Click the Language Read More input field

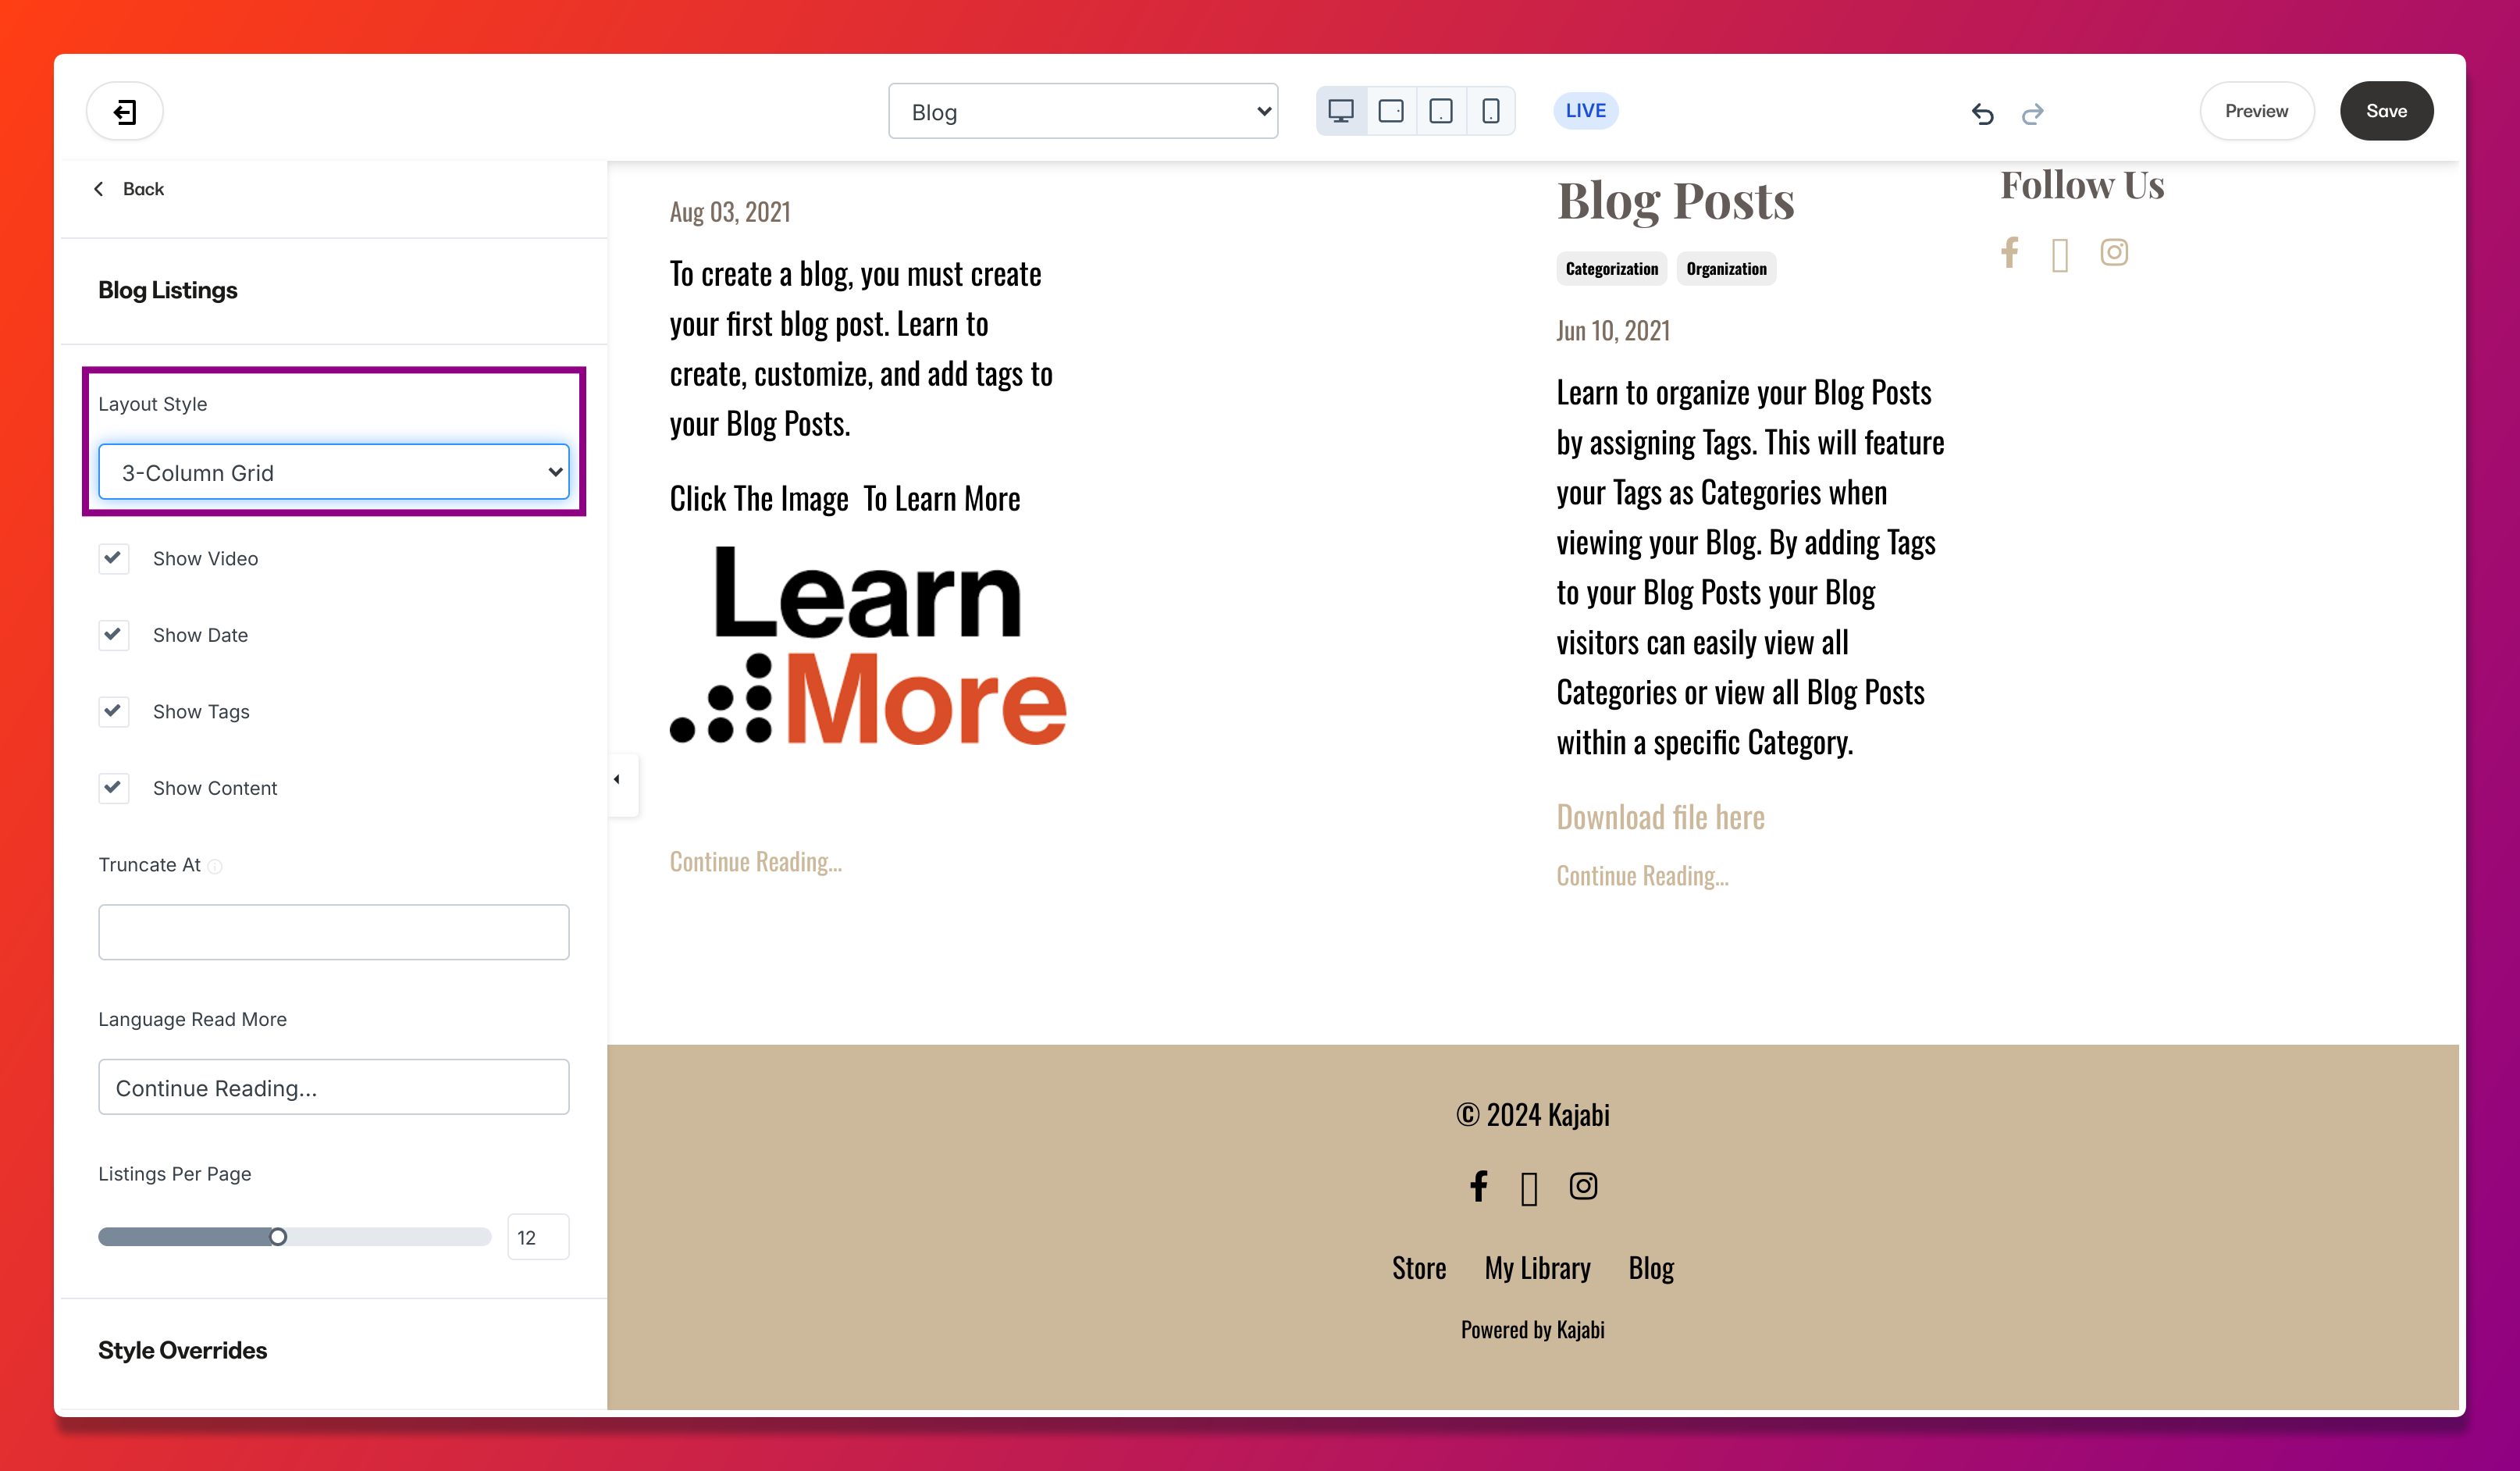tap(334, 1088)
